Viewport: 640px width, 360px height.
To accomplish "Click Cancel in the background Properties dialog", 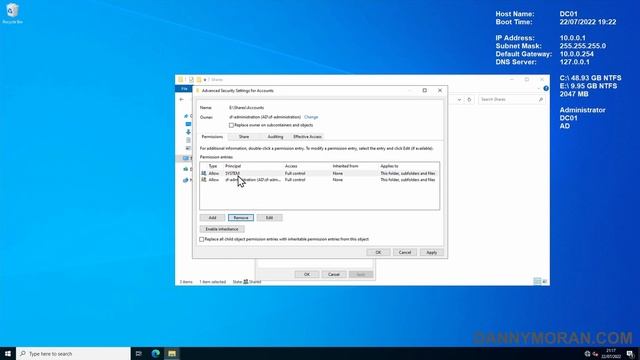I will [334, 274].
